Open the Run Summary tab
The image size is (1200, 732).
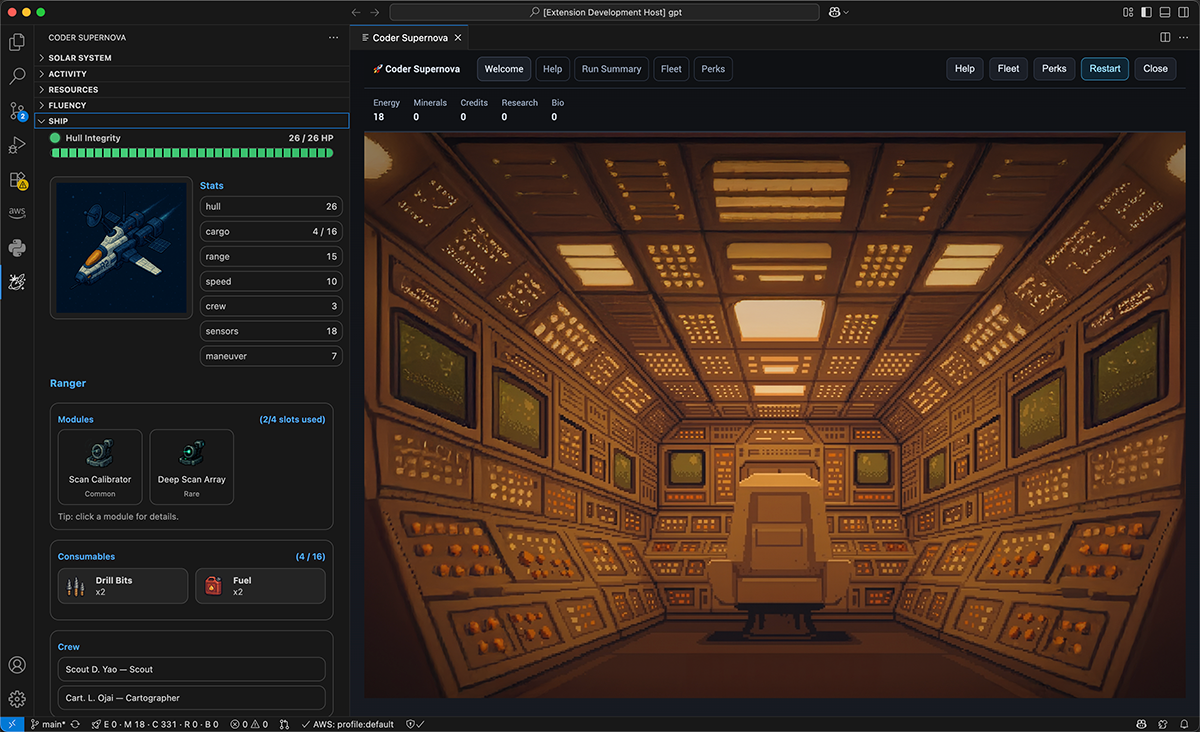click(611, 69)
